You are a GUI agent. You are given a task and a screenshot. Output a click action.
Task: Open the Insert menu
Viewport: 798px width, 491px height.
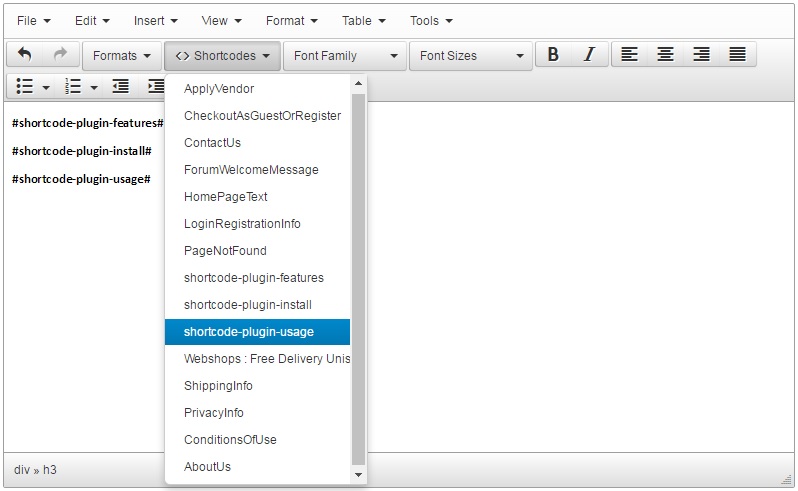coord(155,20)
